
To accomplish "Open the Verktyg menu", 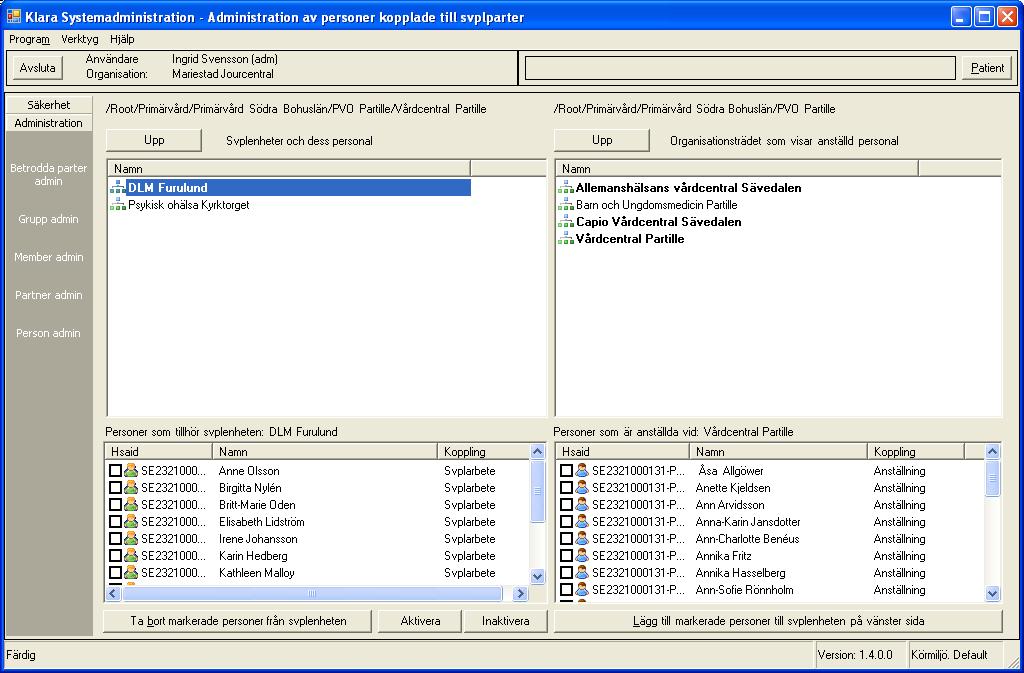I will point(80,39).
